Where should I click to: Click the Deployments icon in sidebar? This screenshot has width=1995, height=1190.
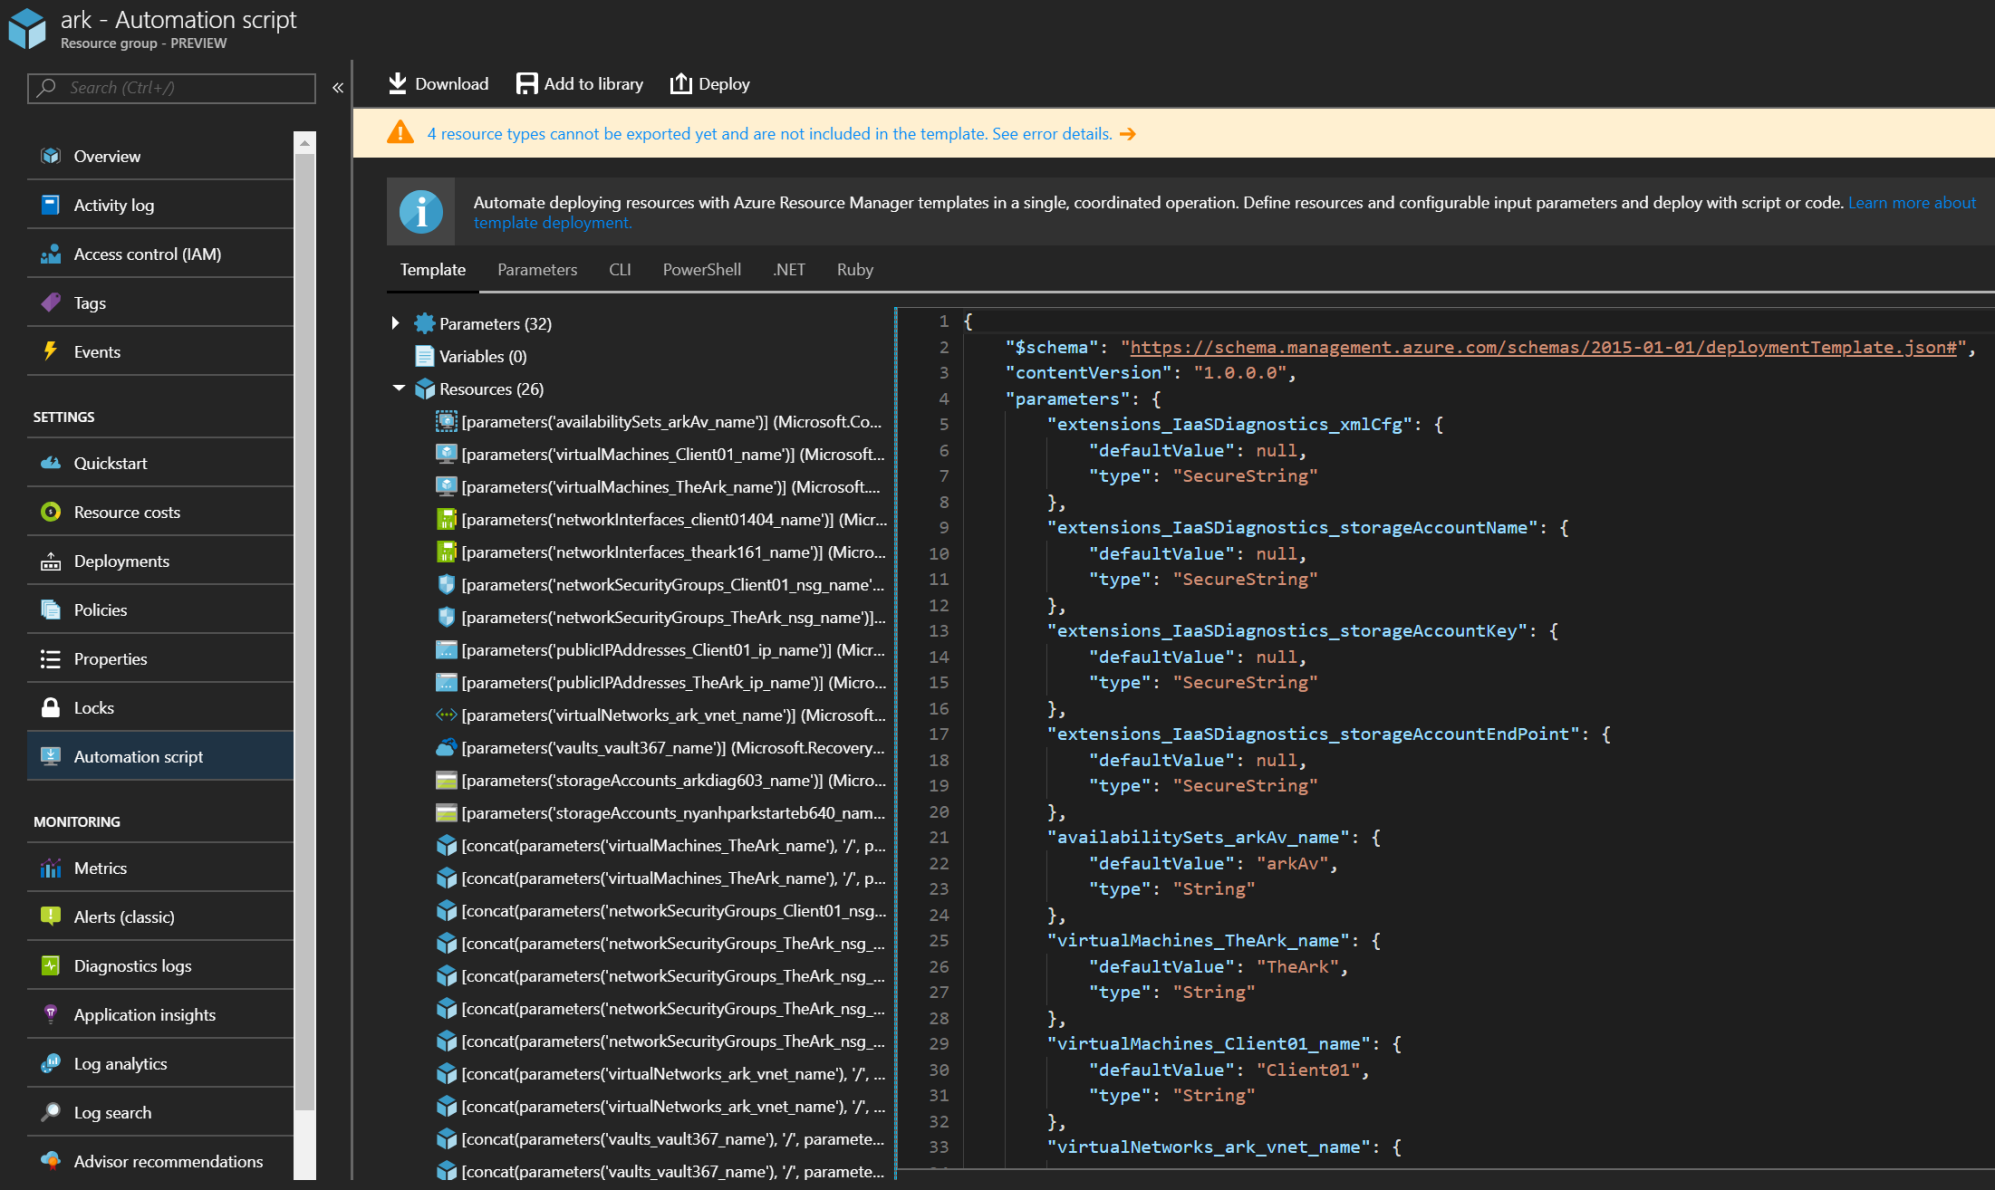point(50,561)
